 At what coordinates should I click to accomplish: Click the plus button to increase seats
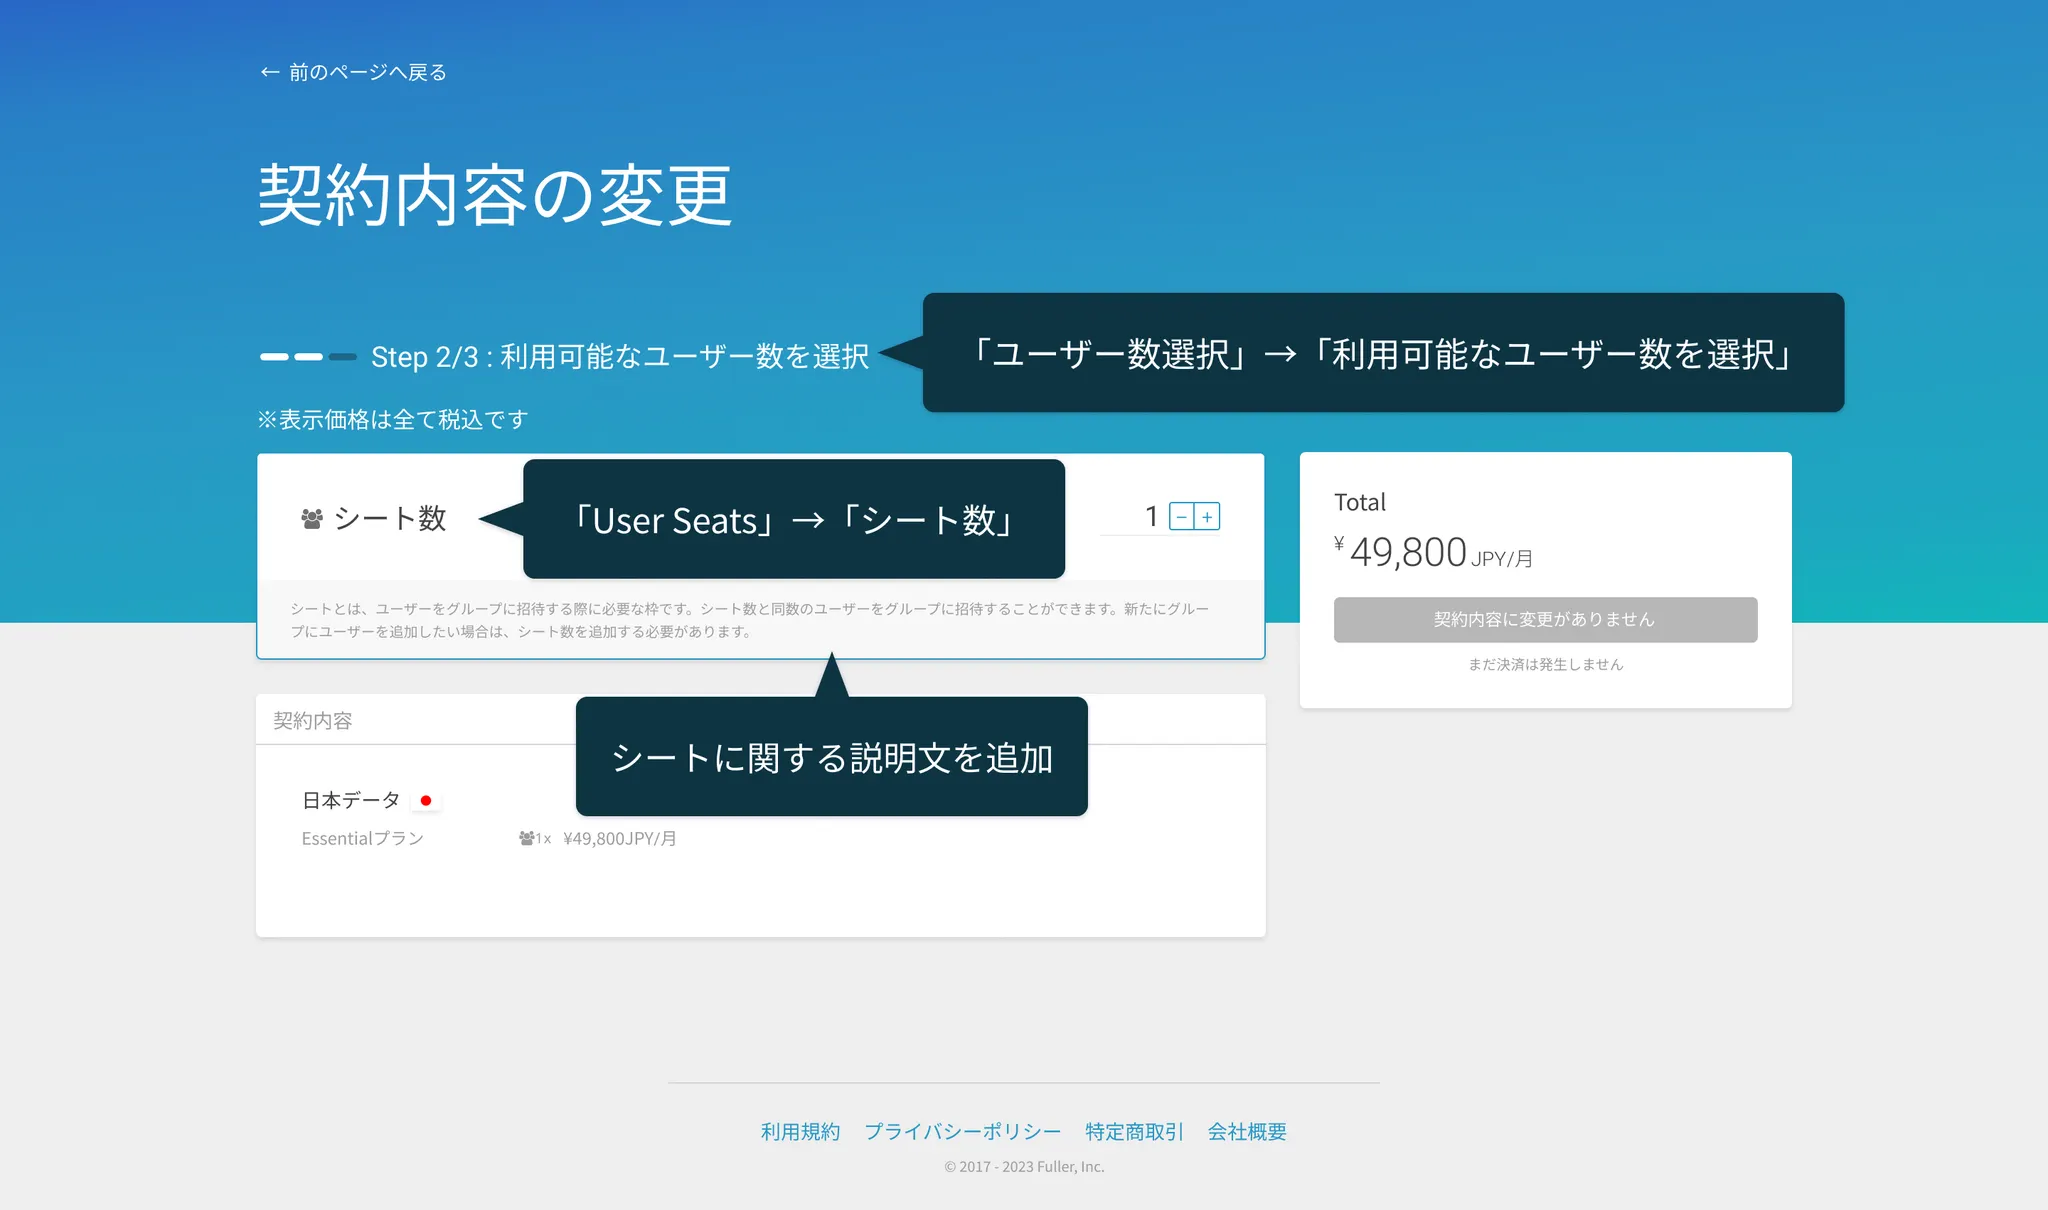pos(1207,517)
